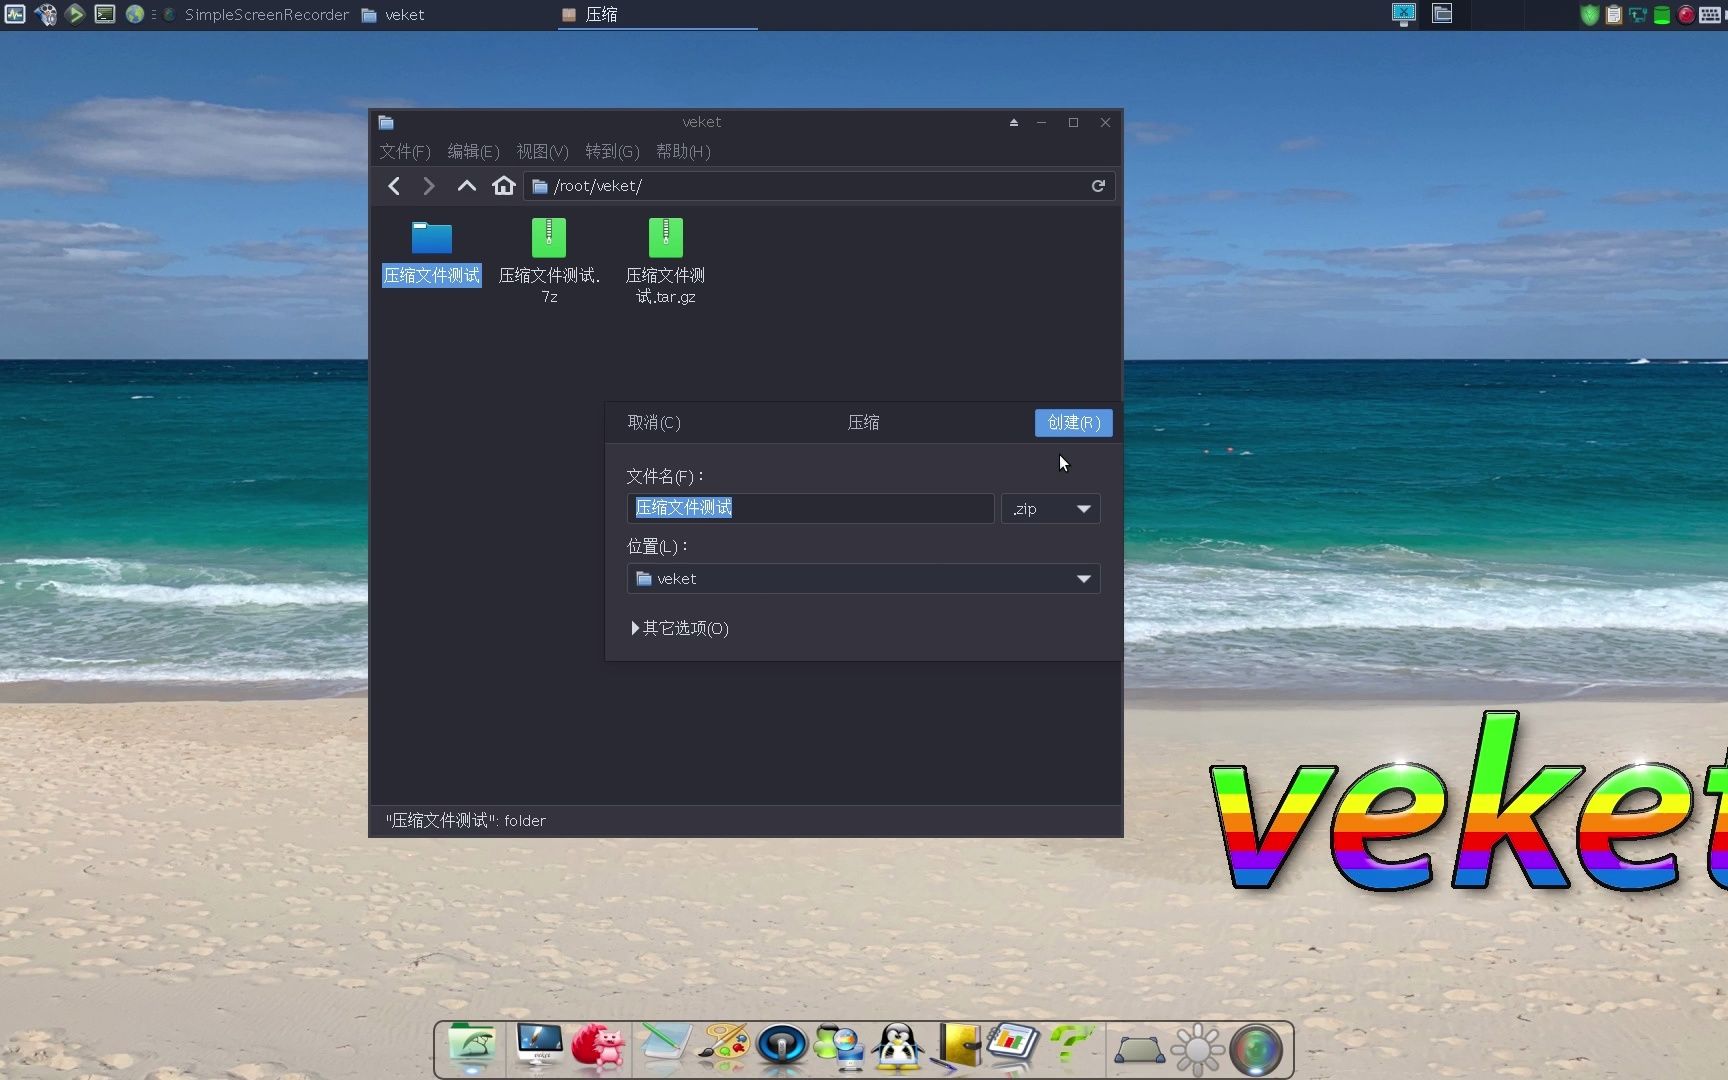Image resolution: width=1728 pixels, height=1080 pixels.
Task: Select the 压缩文件测试.tar.gz archive
Action: 666,238
